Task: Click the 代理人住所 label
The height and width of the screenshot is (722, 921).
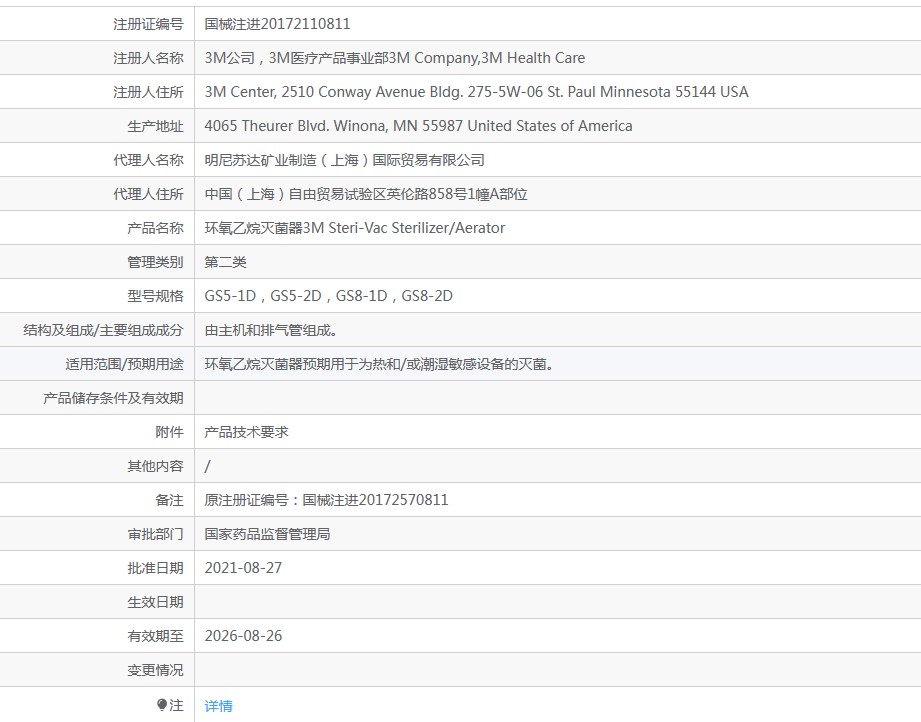Action: (148, 194)
